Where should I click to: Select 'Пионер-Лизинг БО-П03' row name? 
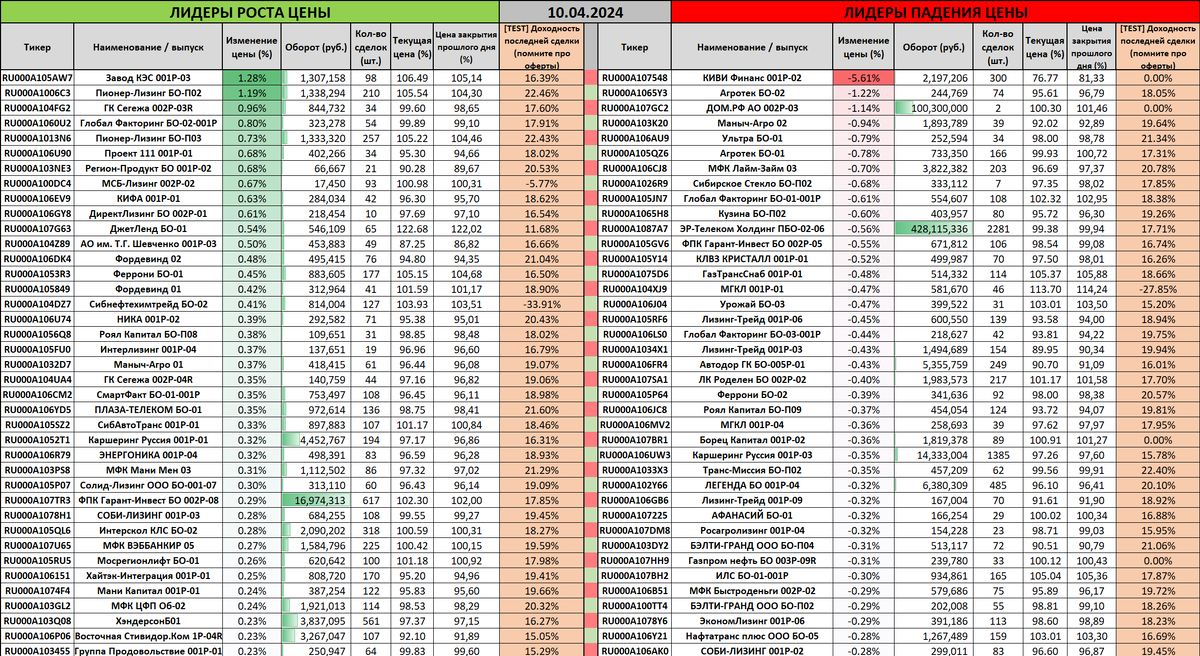(x=148, y=136)
